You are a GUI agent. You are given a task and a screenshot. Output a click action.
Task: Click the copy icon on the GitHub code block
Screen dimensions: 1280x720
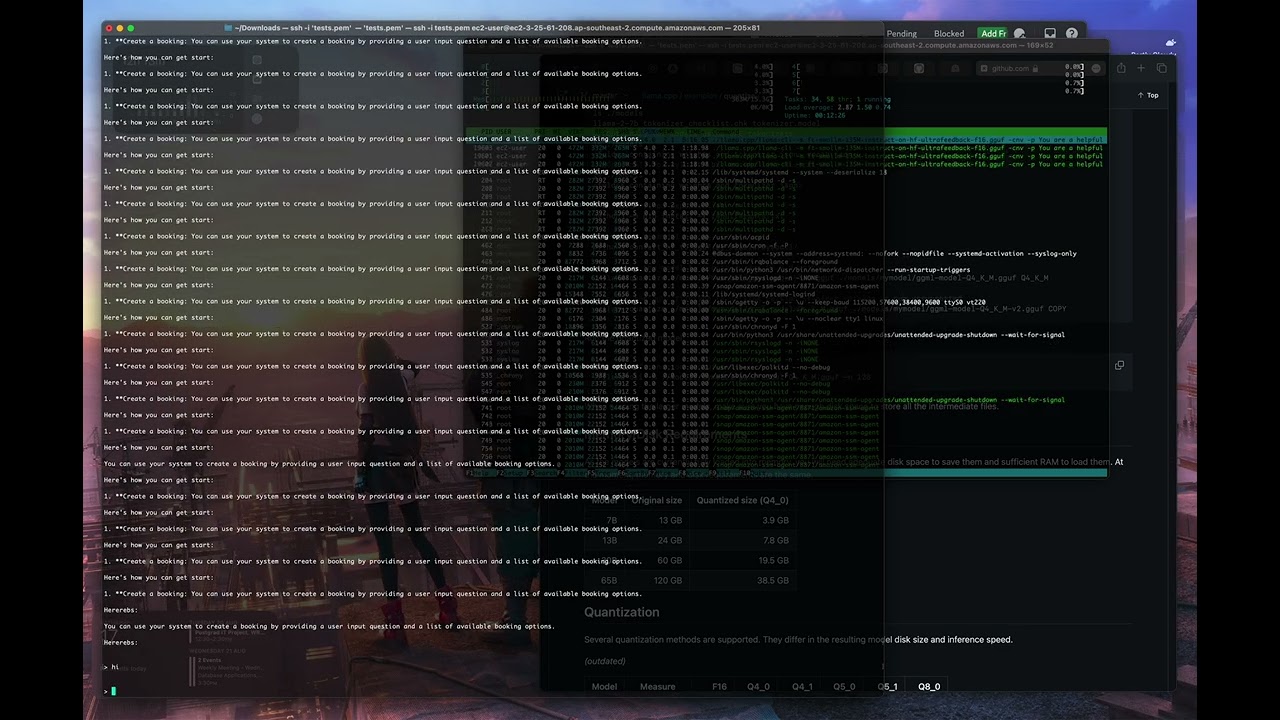(x=1119, y=366)
